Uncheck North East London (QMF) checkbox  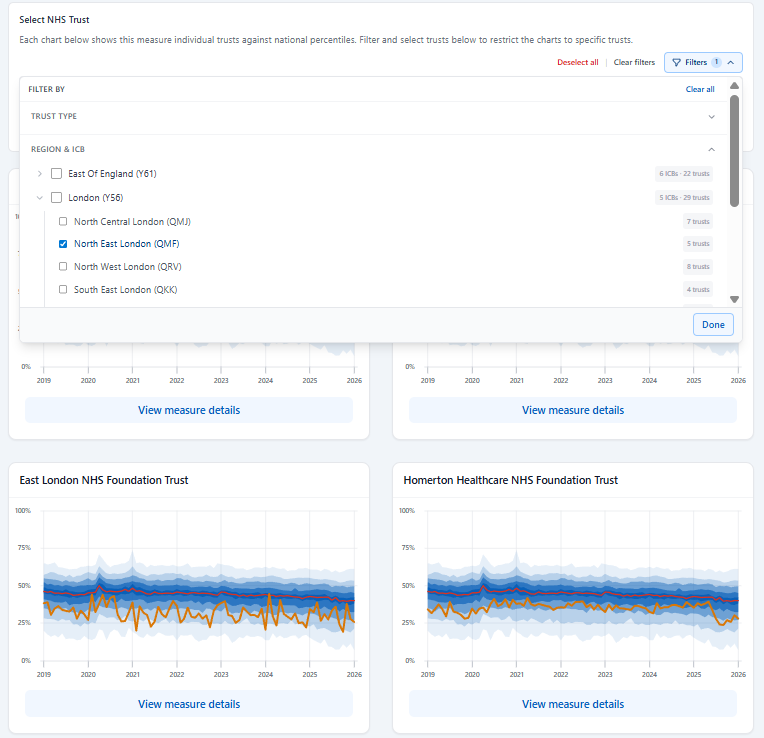click(x=64, y=244)
